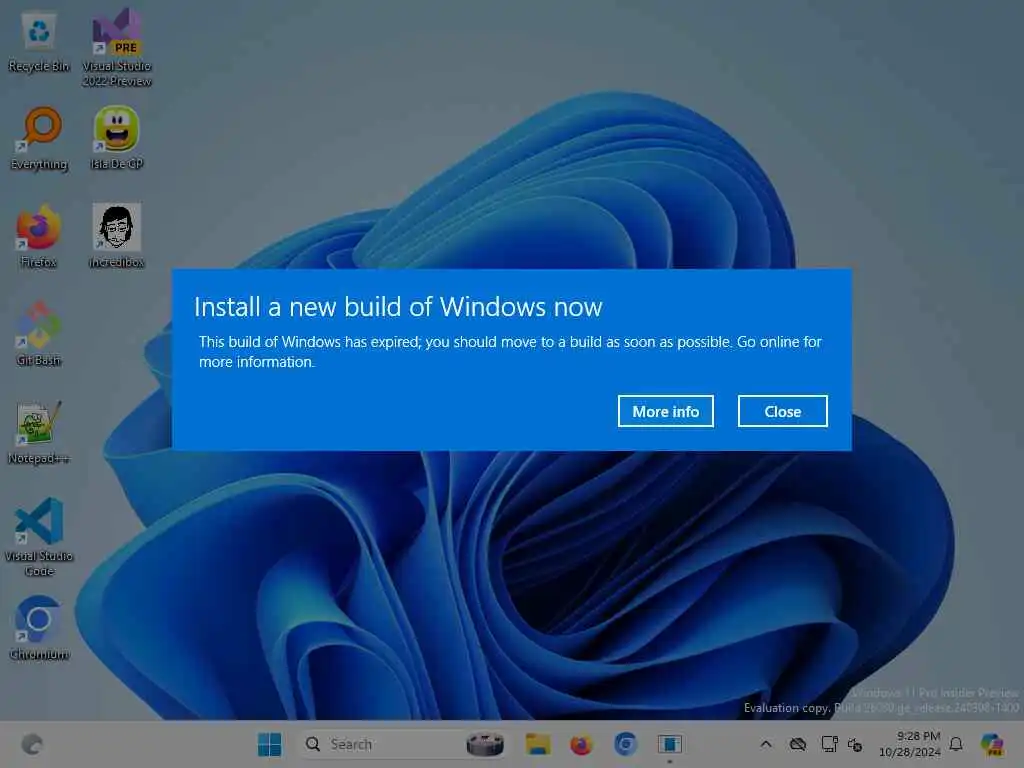The height and width of the screenshot is (768, 1024).
Task: Select the Isla De CP desktop icon
Action: (117, 138)
